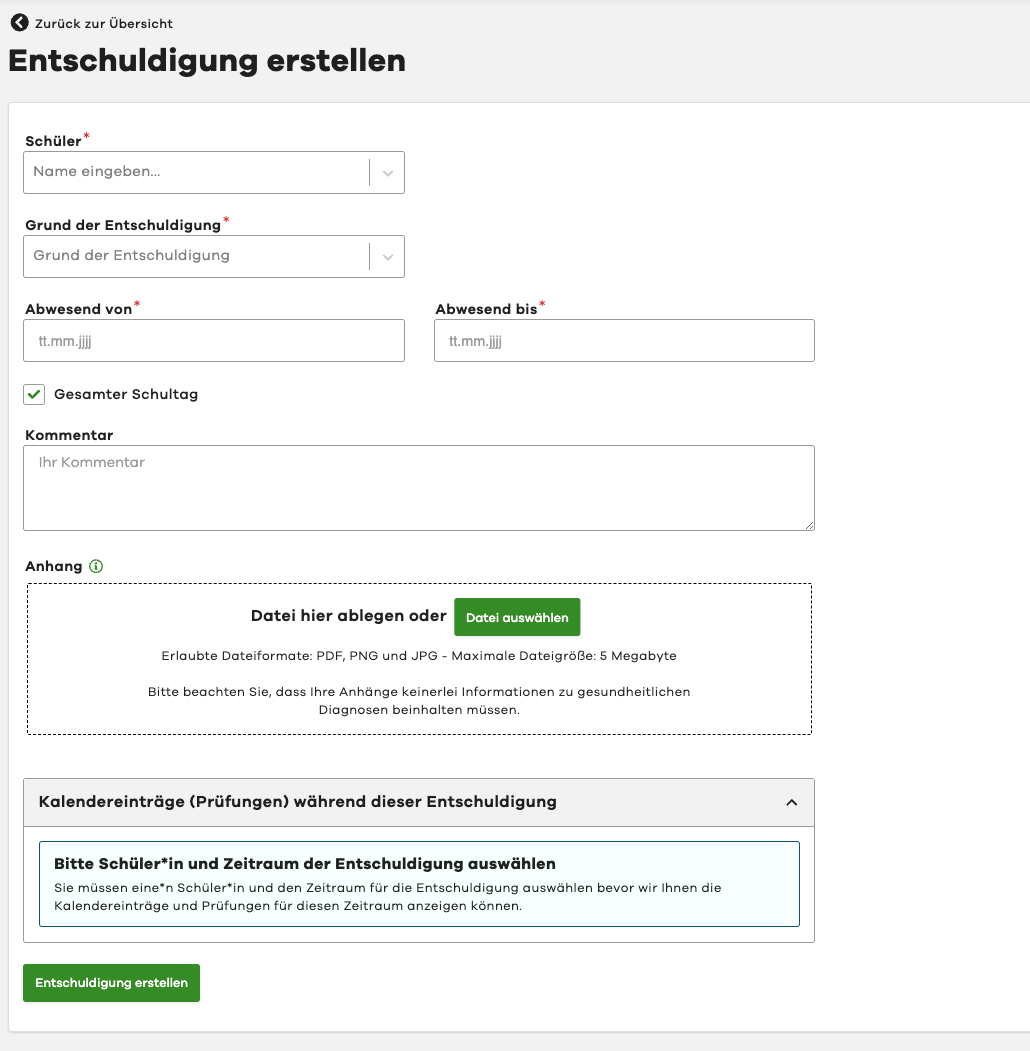Toggle the Gesamter Schultag checkbox

click(35, 394)
